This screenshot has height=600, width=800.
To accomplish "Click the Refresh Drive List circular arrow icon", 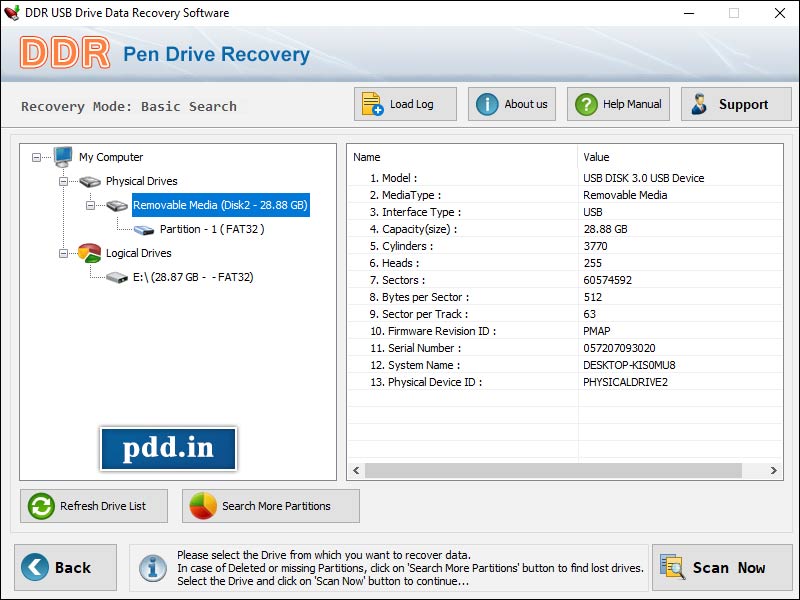I will pos(39,506).
